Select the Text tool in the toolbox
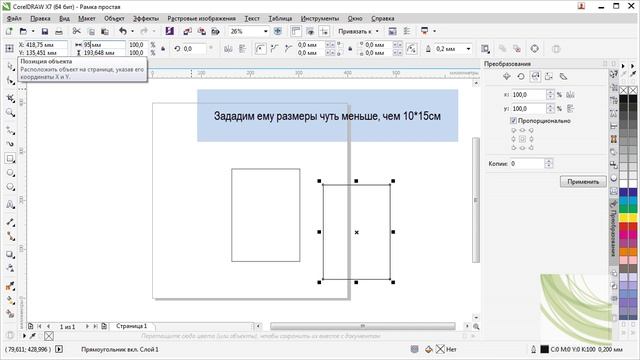 [10, 205]
